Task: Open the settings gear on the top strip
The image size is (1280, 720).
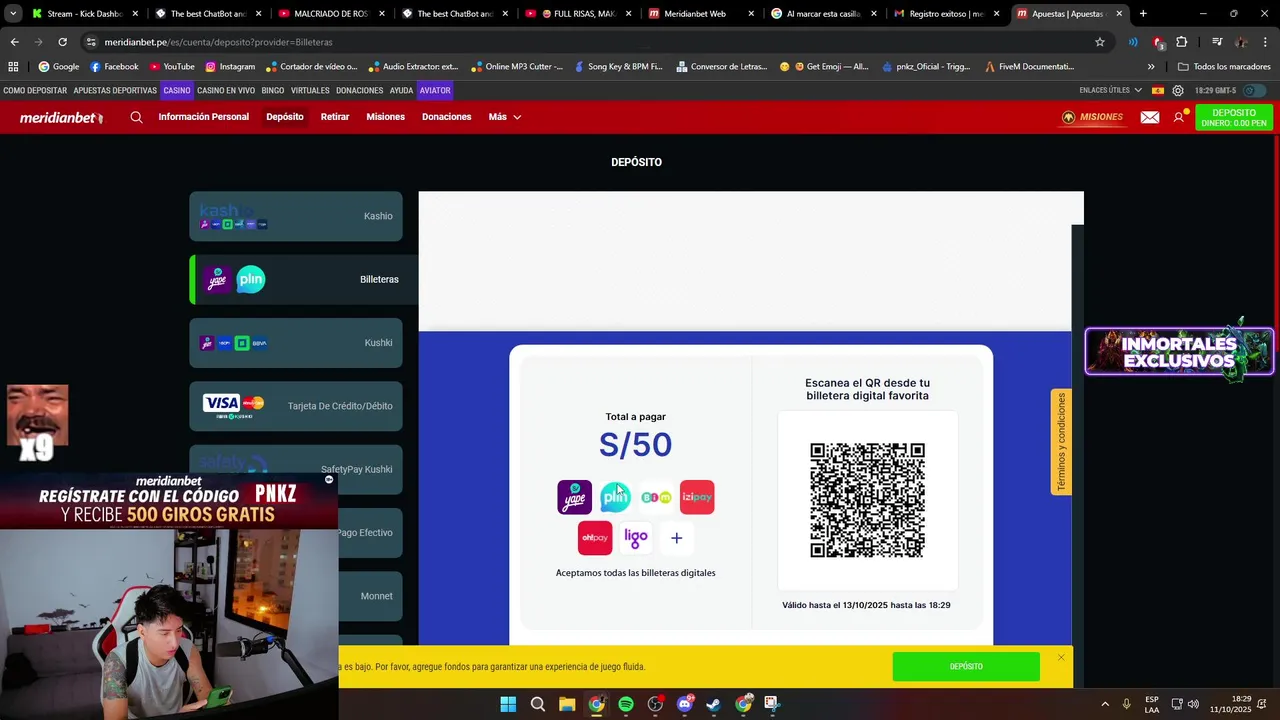Action: tap(1178, 90)
